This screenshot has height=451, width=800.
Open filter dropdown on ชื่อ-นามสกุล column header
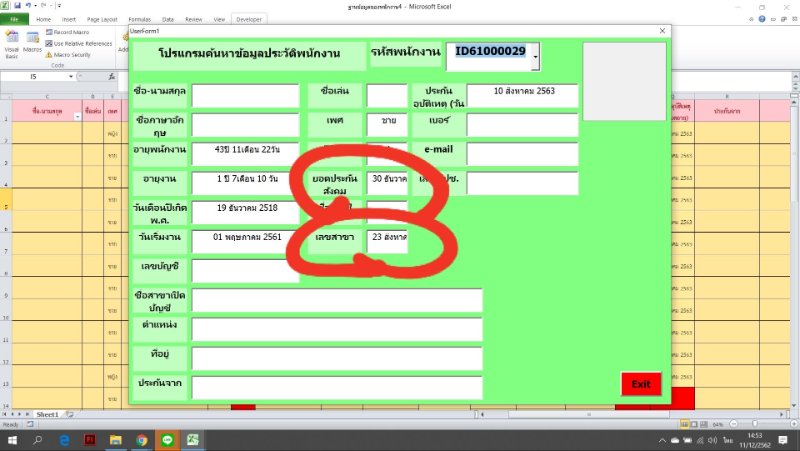pos(78,116)
